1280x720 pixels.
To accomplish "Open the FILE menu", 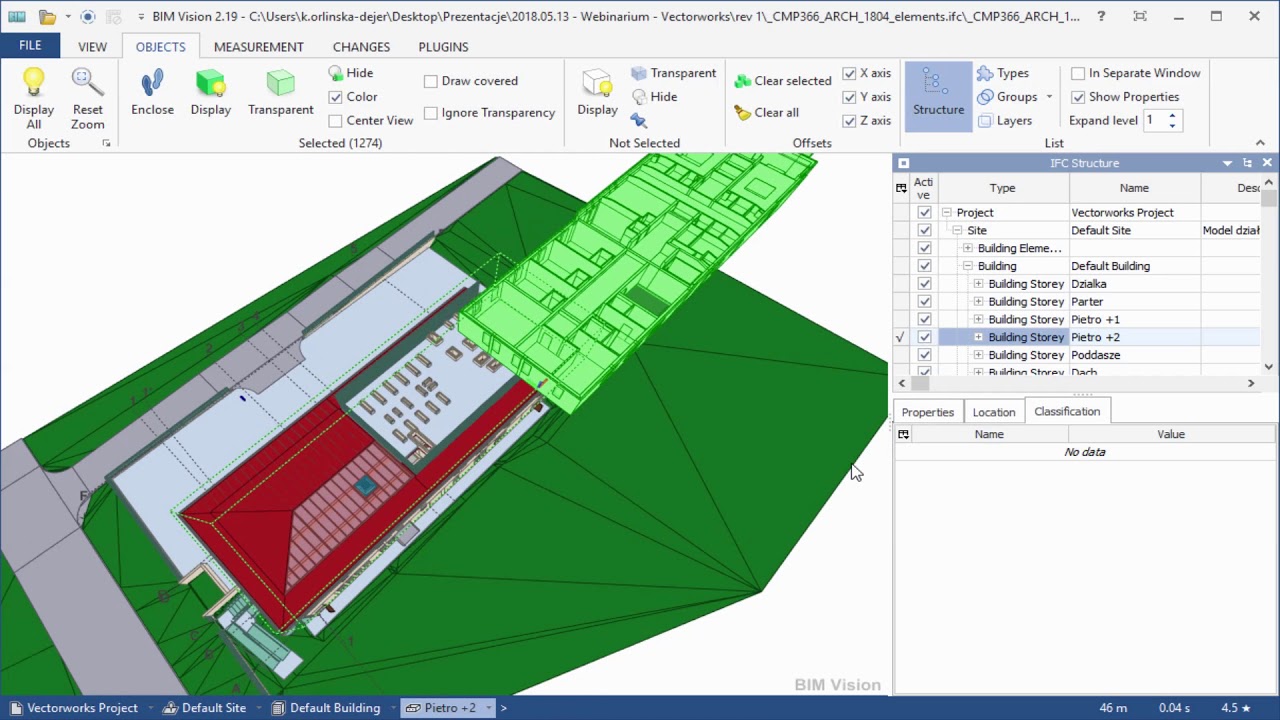I will click(30, 46).
